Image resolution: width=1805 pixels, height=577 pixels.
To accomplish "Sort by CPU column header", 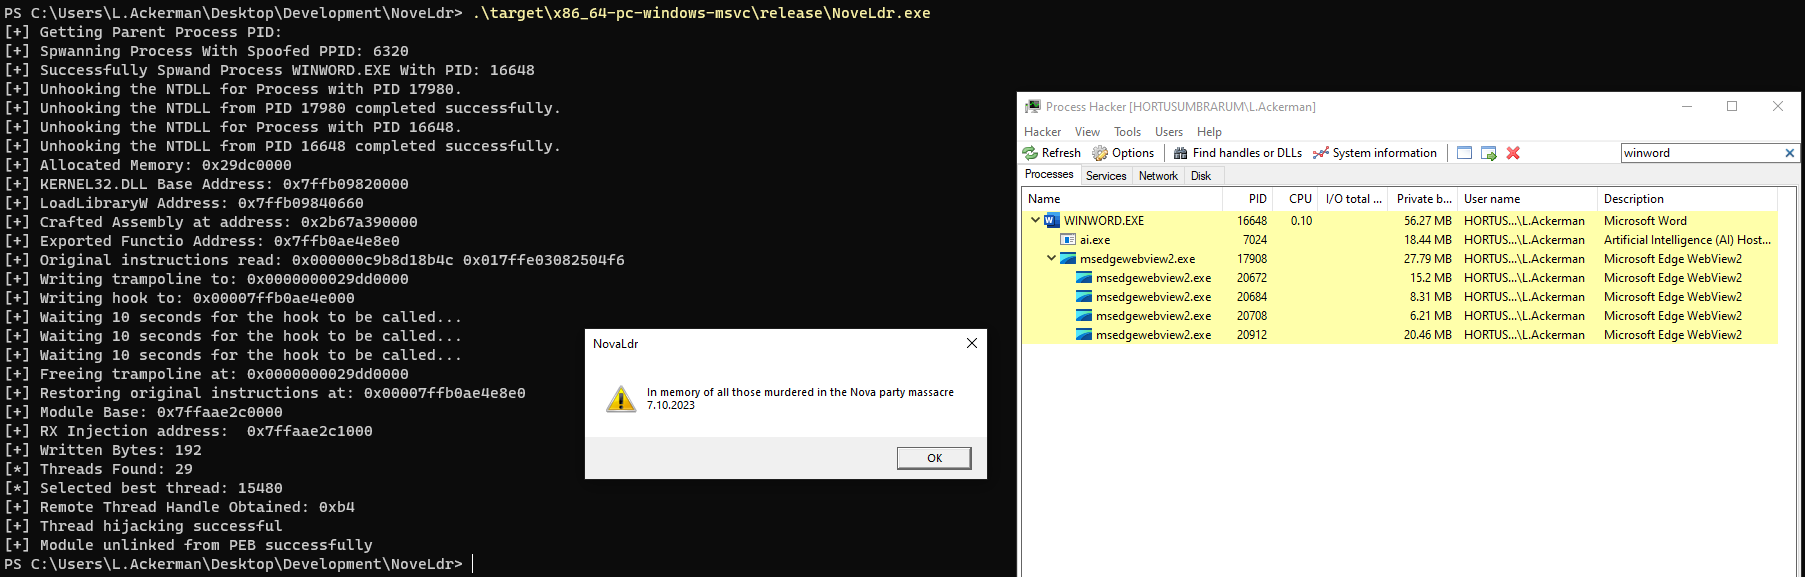I will [1295, 199].
